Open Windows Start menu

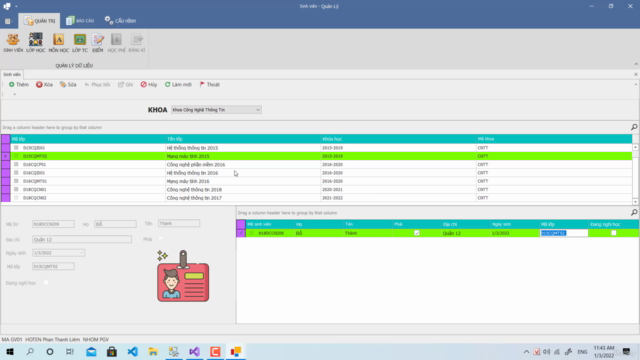click(x=10, y=351)
